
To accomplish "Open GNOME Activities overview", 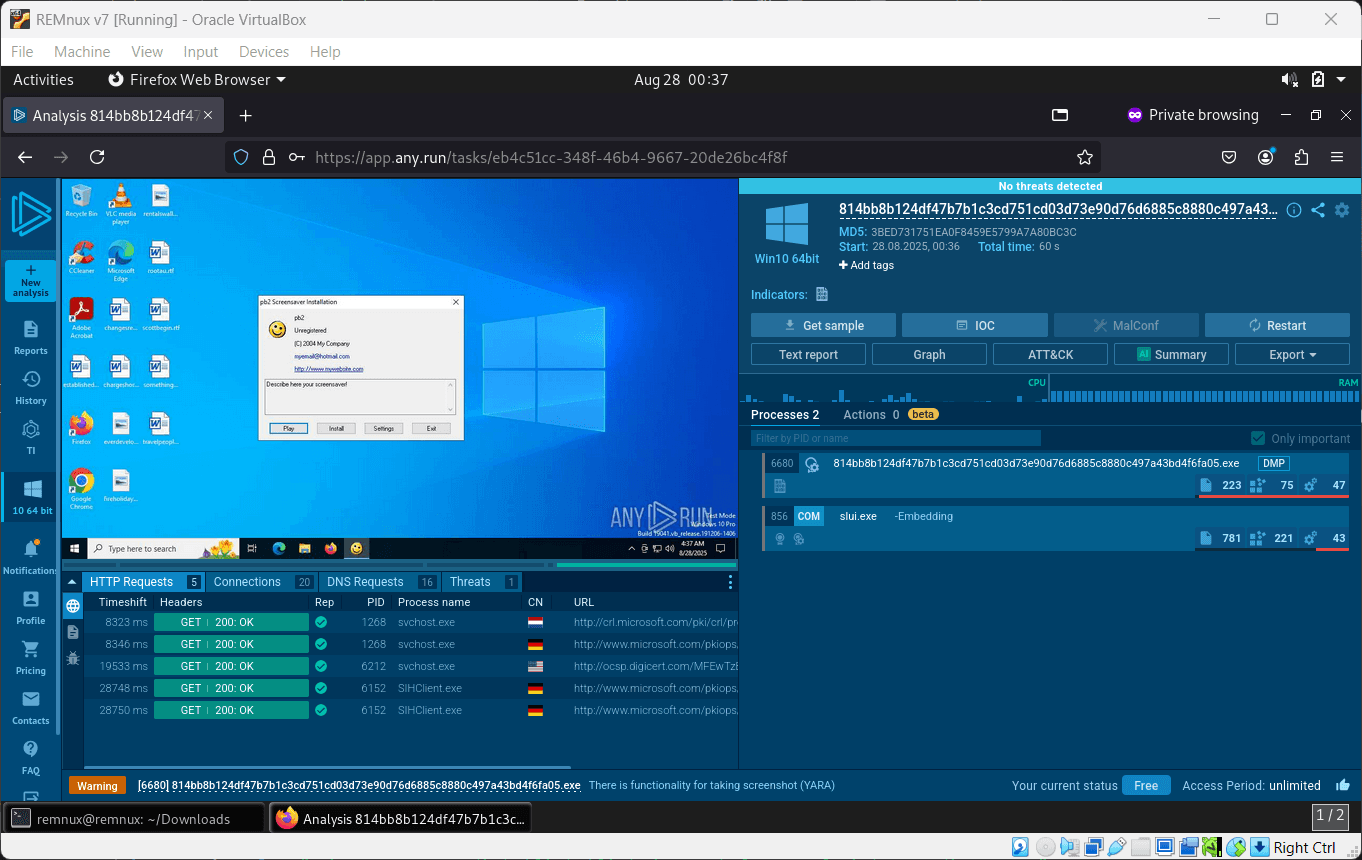I will click(x=43, y=79).
